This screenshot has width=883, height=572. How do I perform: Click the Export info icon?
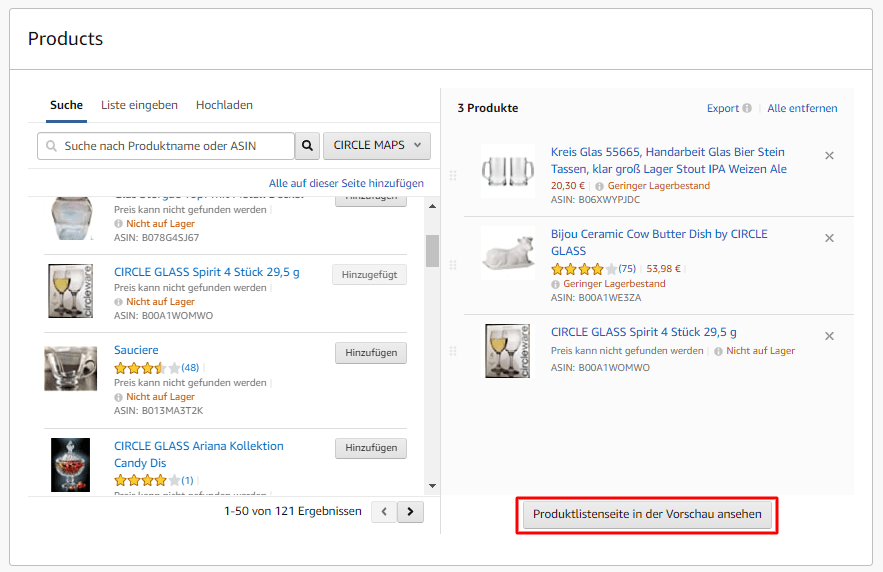coord(747,108)
